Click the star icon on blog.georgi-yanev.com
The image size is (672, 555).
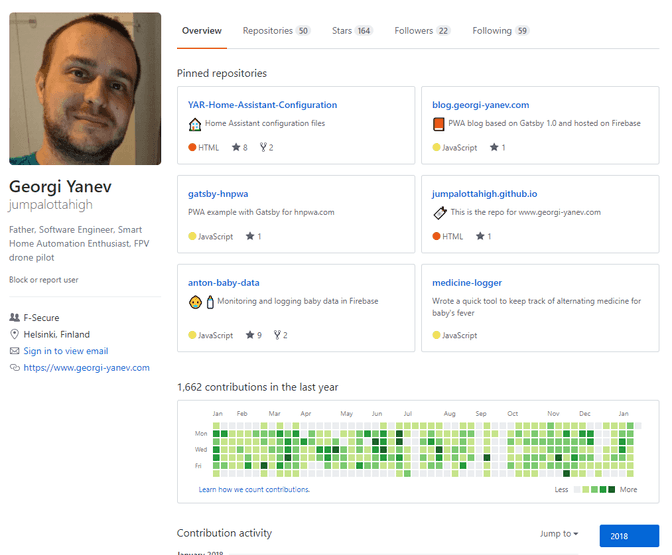[x=494, y=147]
